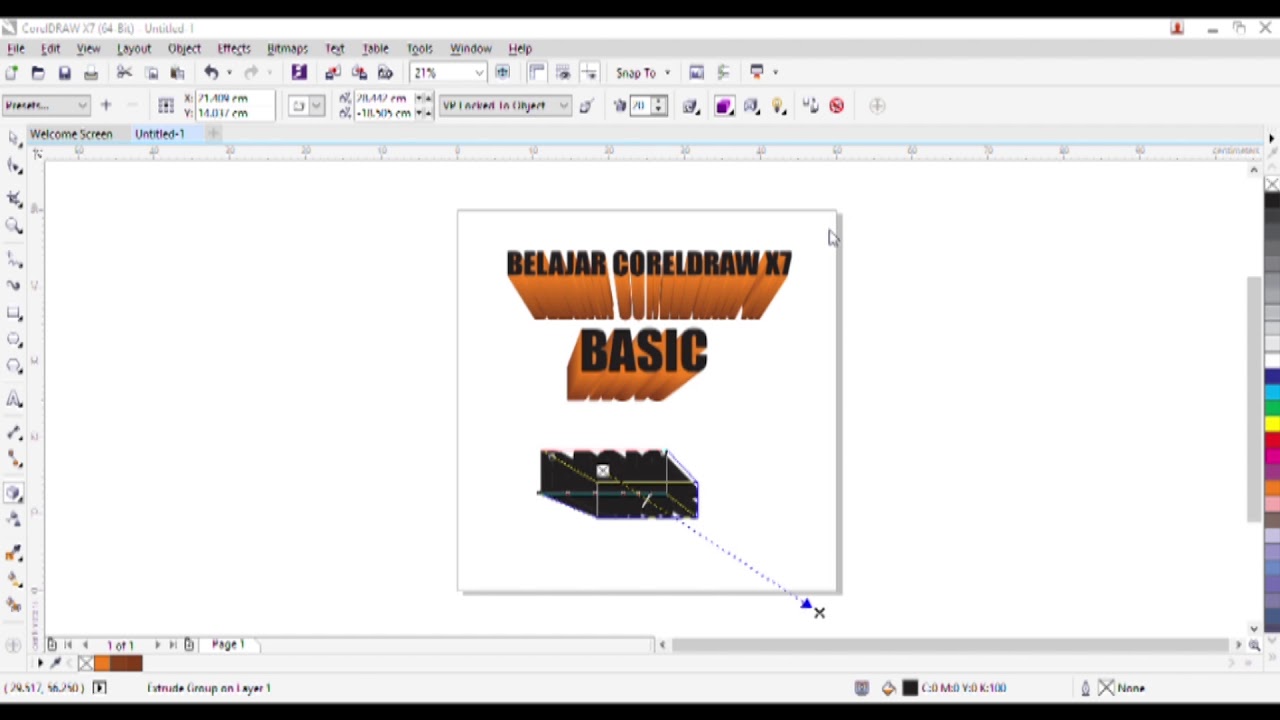Expand the Application launcher dropdown arrow
The height and width of the screenshot is (720, 1280).
[x=775, y=72]
